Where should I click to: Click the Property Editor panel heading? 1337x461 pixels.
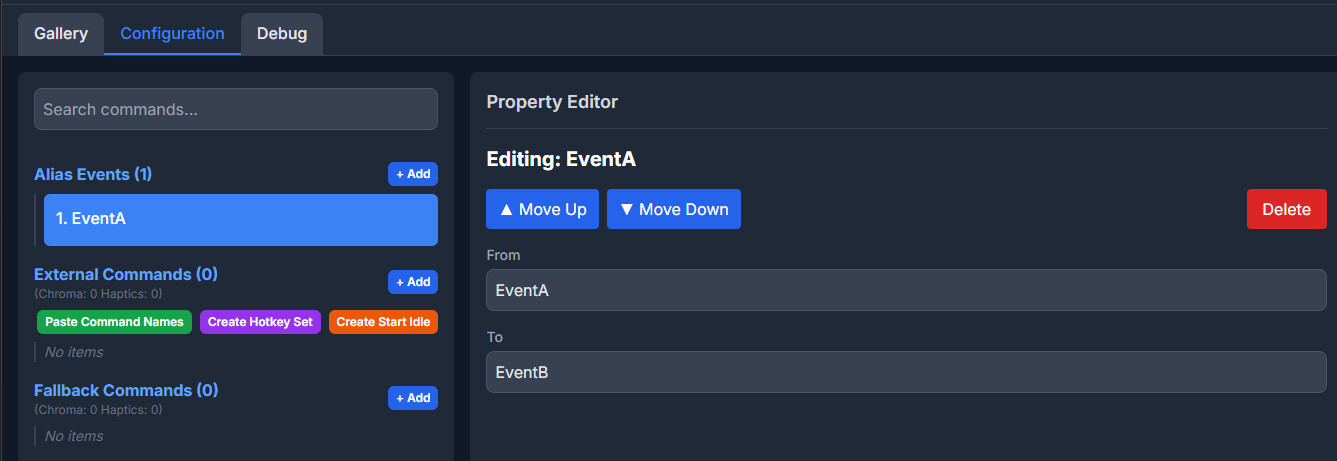pyautogui.click(x=552, y=102)
